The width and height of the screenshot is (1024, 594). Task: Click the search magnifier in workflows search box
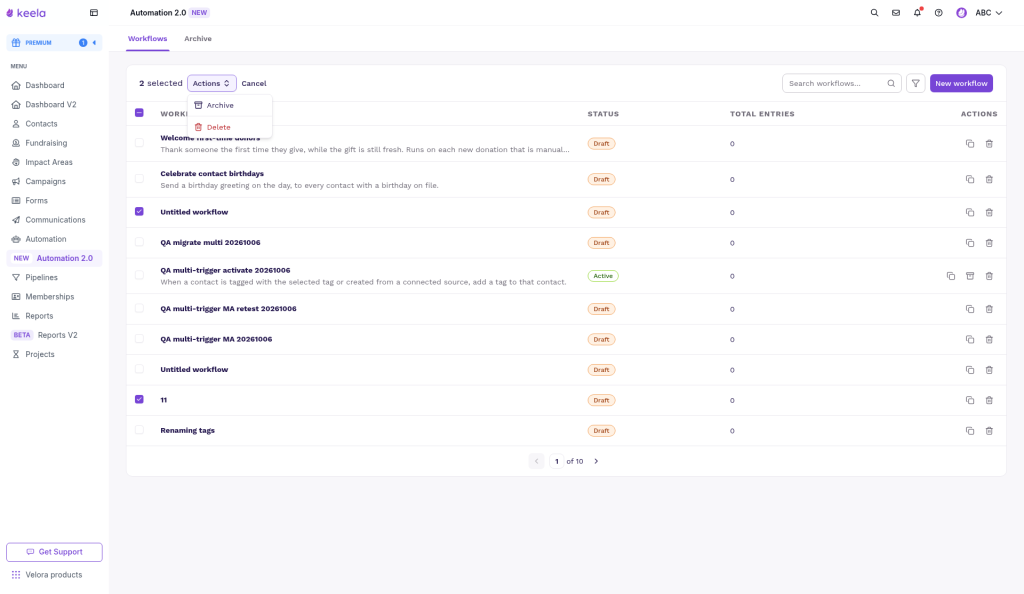click(x=891, y=83)
